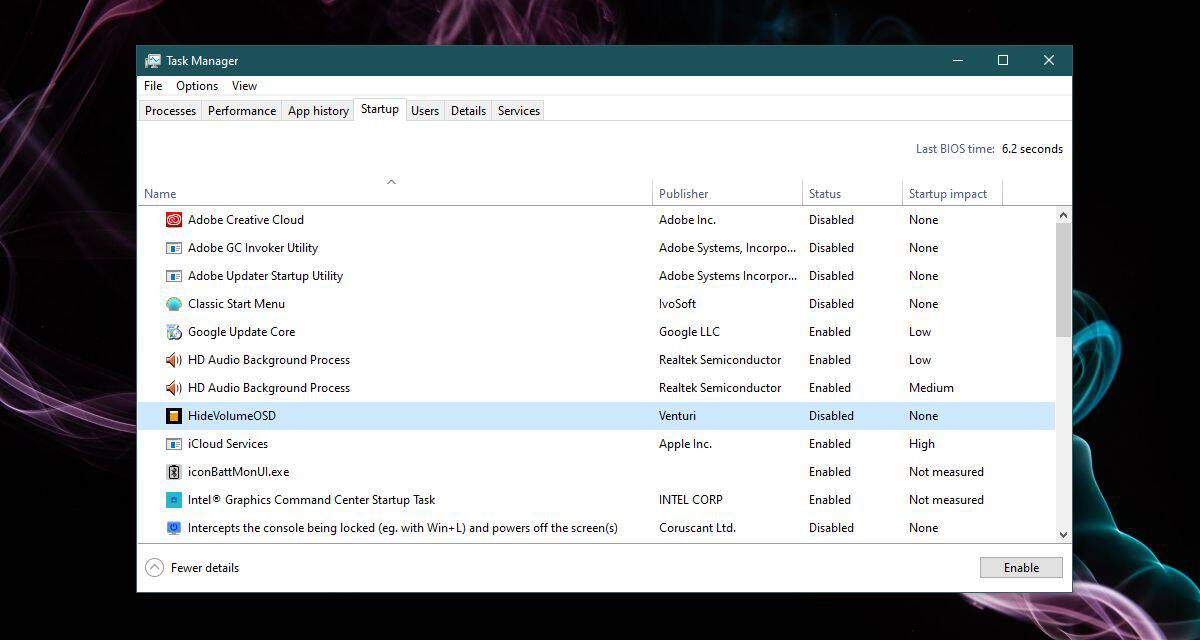Click the Adobe Creative Cloud icon

click(x=174, y=220)
